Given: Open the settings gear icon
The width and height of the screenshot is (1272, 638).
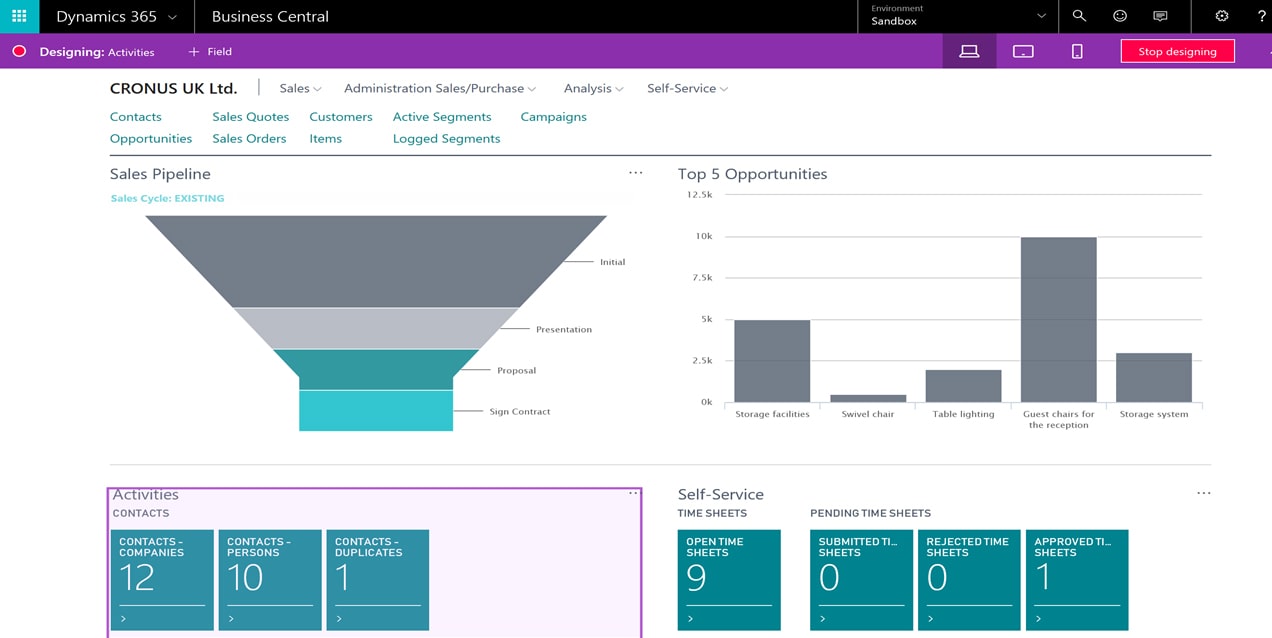Looking at the screenshot, I should pyautogui.click(x=1222, y=16).
